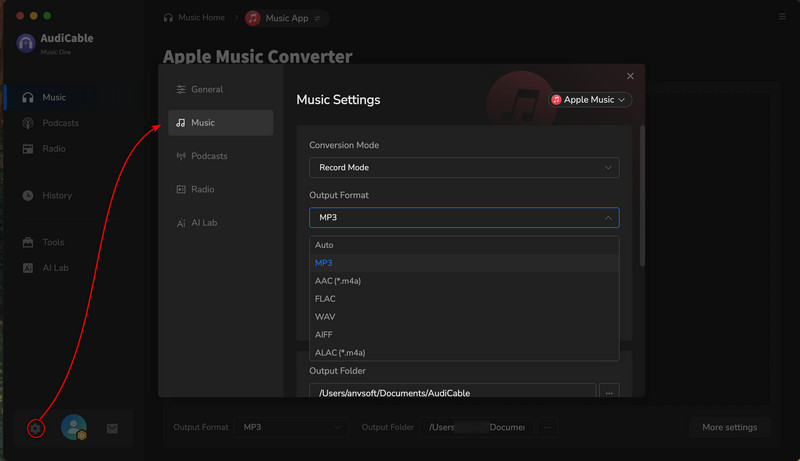Open the user account avatar

[73, 427]
